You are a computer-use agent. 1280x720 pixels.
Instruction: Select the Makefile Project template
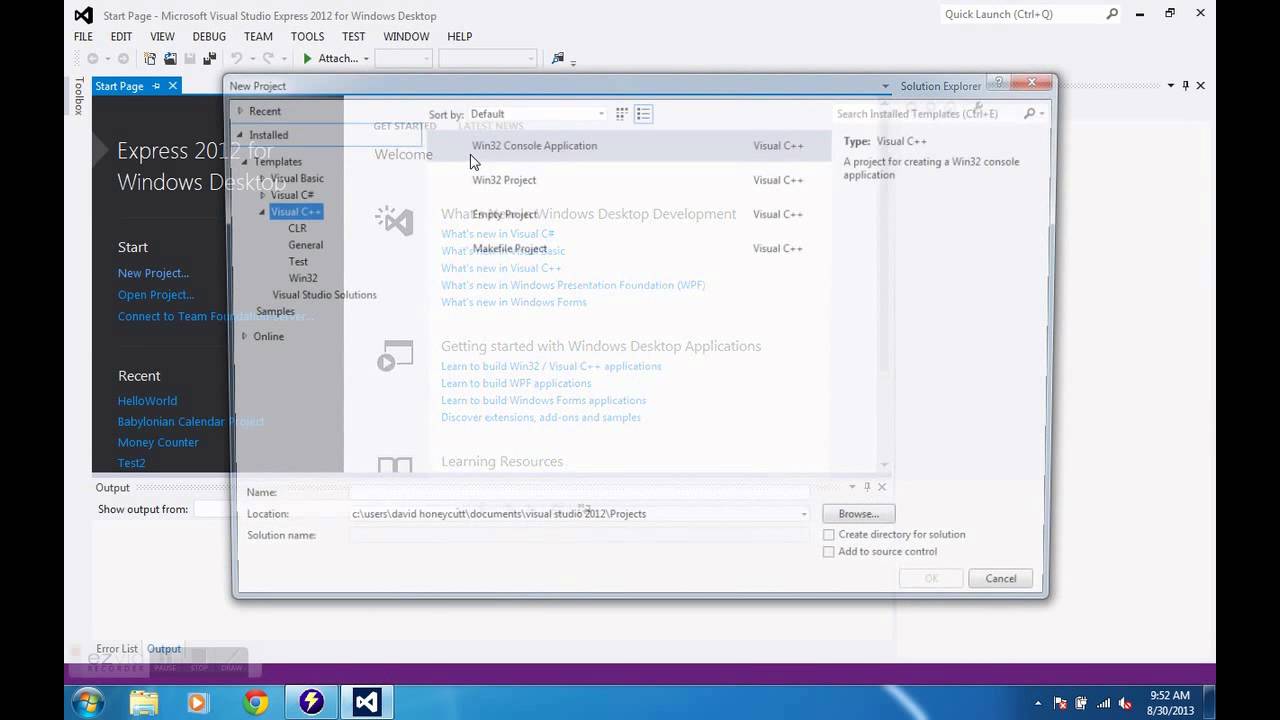[x=630, y=249]
